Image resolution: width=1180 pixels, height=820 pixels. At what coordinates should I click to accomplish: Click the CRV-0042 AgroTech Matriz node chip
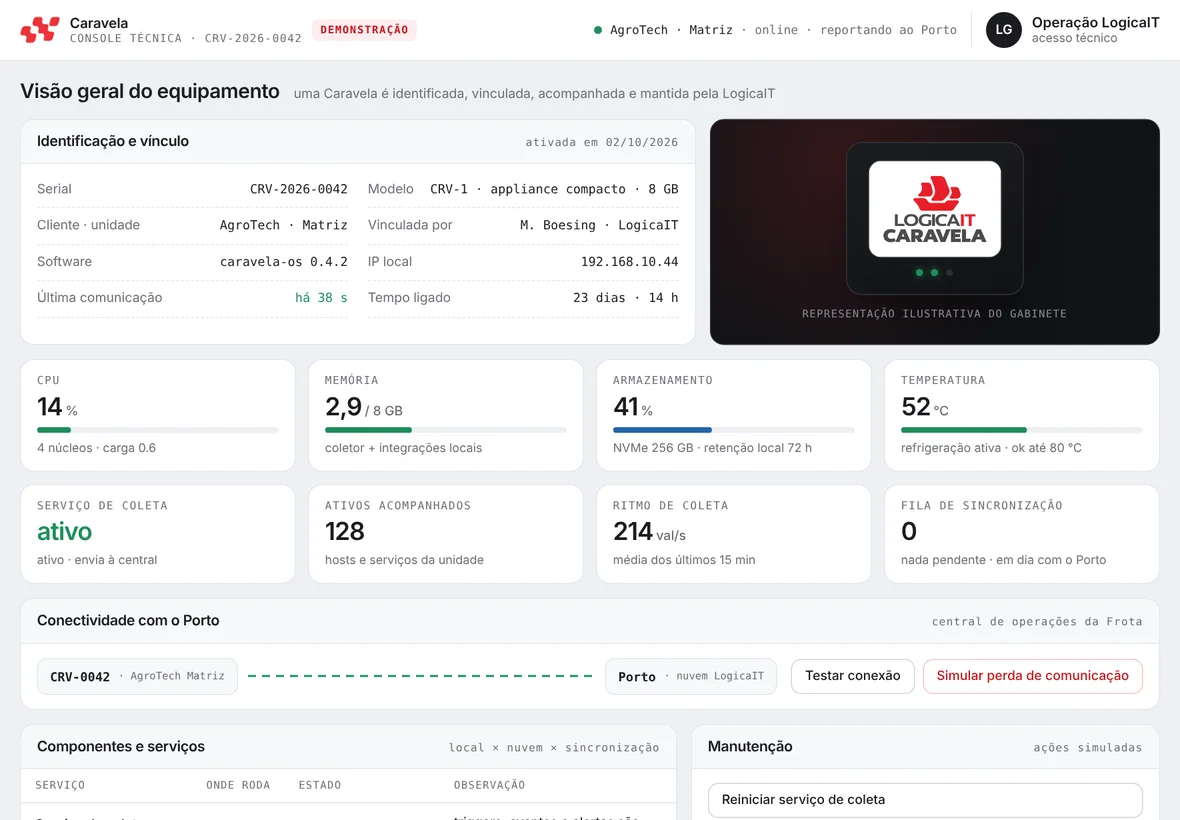point(137,676)
